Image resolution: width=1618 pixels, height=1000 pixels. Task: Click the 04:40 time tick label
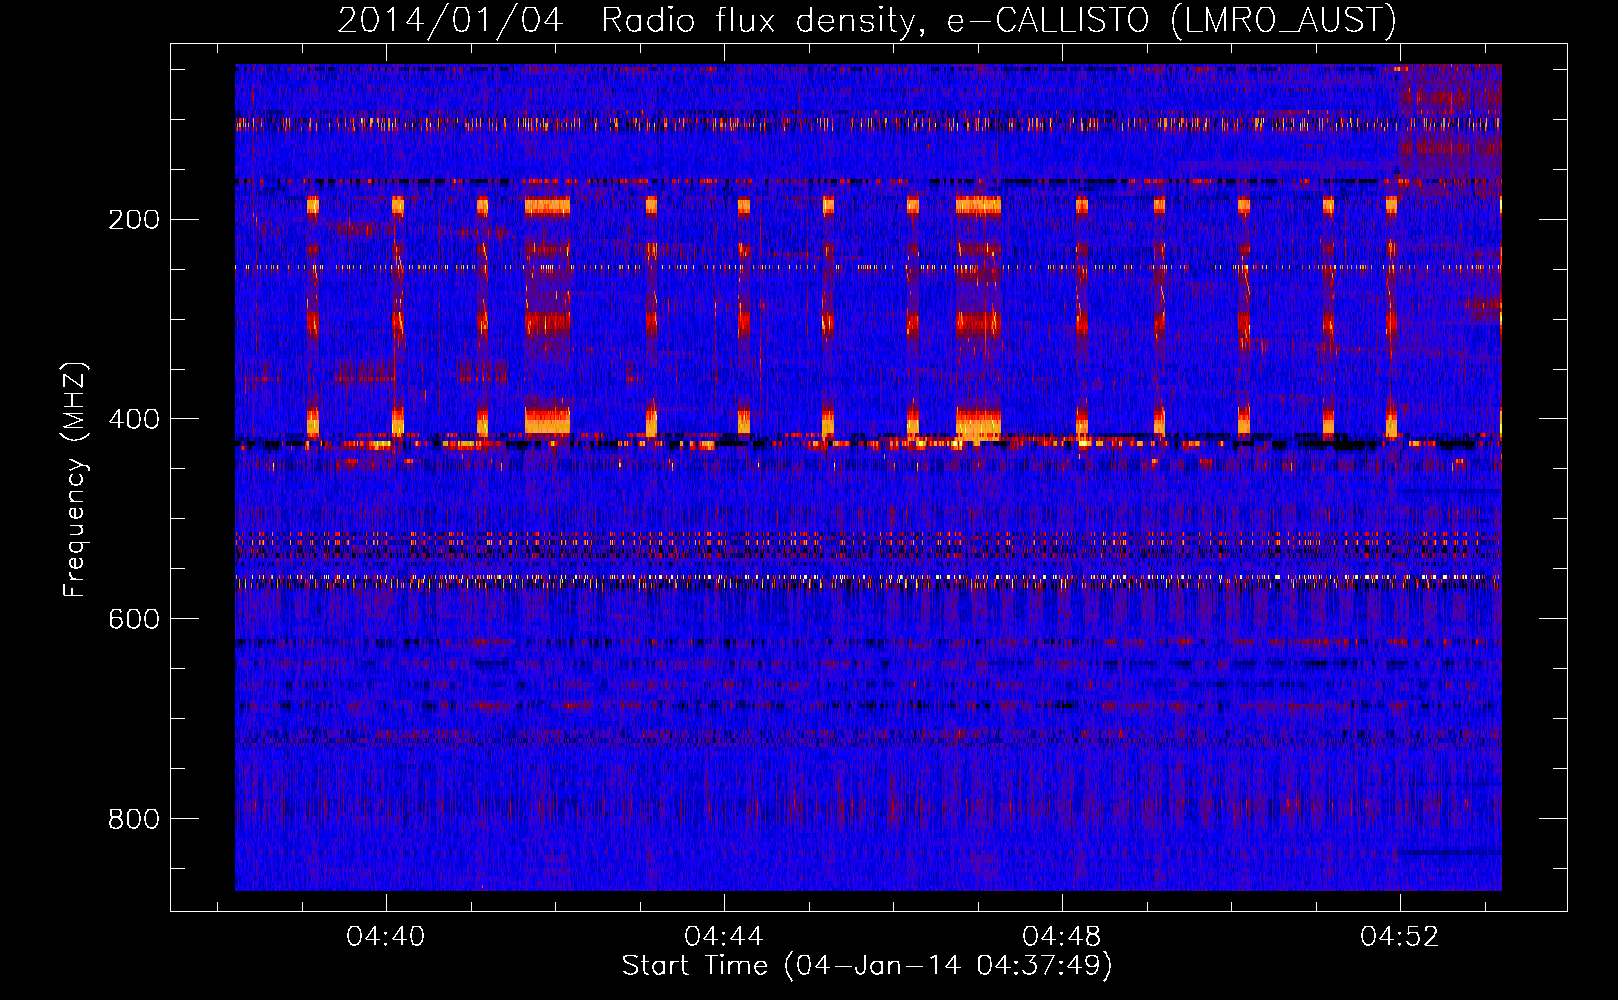click(386, 936)
